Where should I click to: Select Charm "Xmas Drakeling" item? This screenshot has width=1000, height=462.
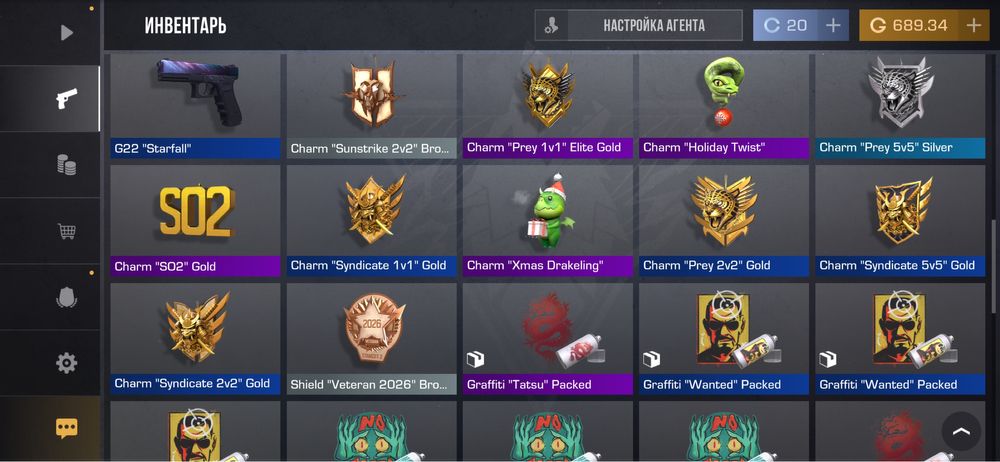pos(548,221)
